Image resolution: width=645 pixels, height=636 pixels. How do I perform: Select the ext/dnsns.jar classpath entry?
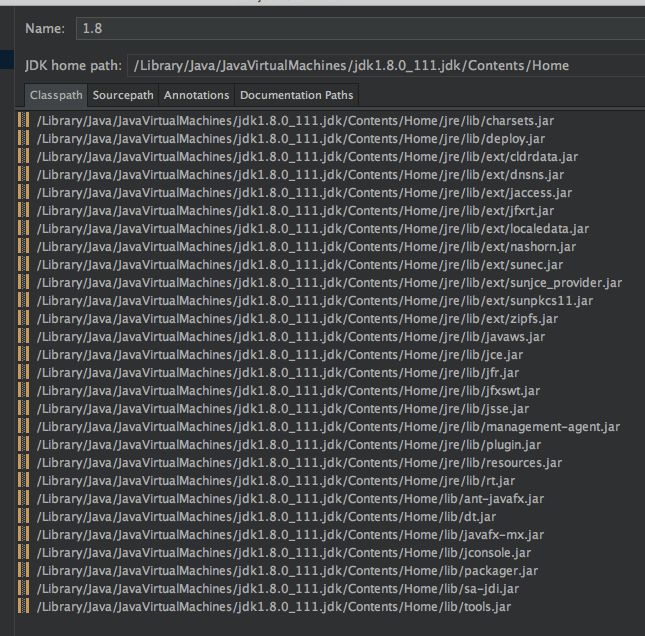pyautogui.click(x=300, y=174)
